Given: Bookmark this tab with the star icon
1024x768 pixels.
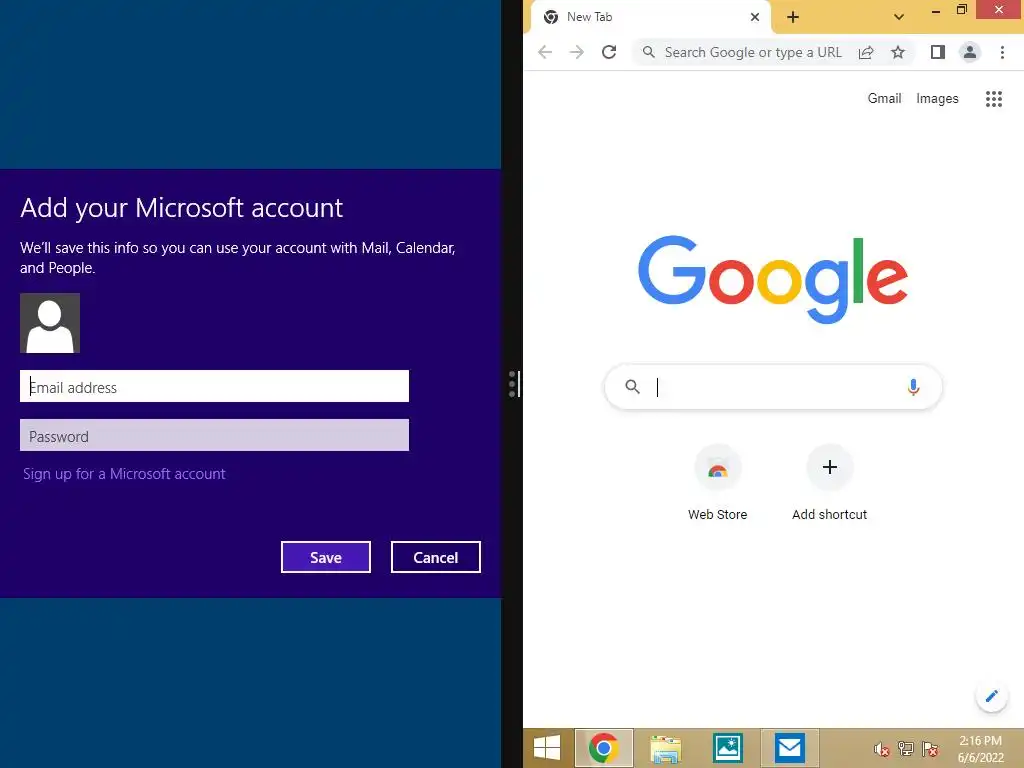Looking at the screenshot, I should pos(898,52).
